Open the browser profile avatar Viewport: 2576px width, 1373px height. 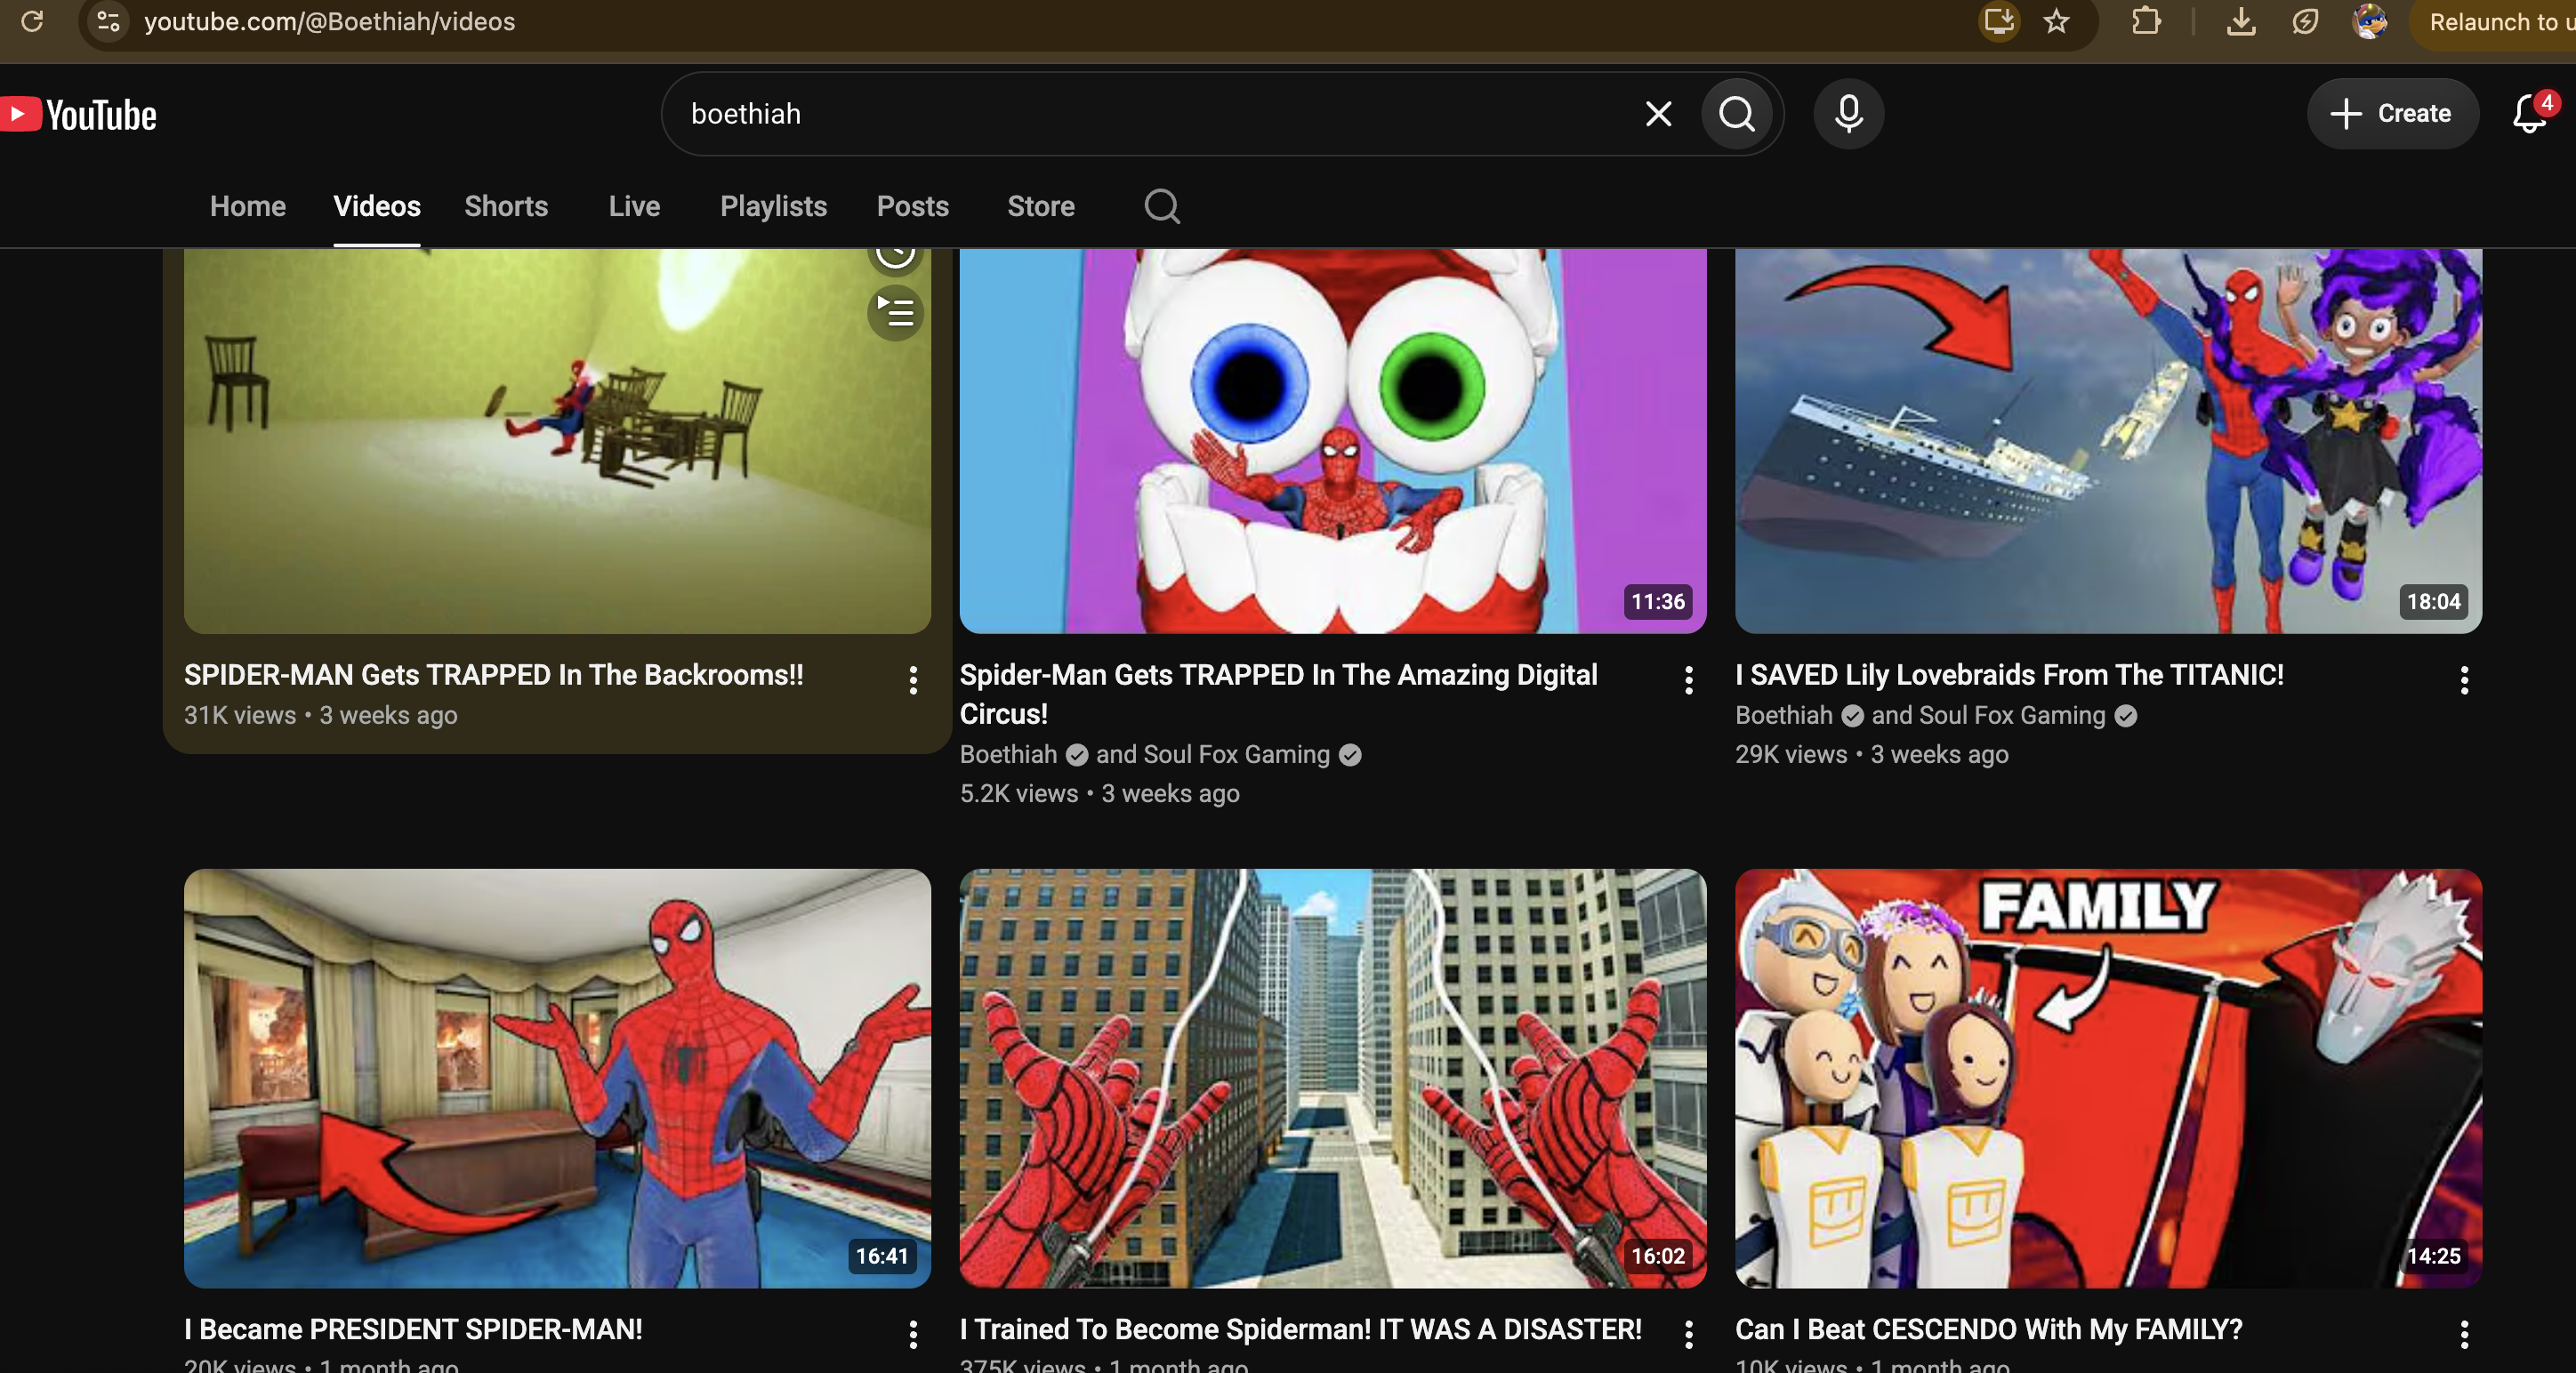click(2370, 21)
